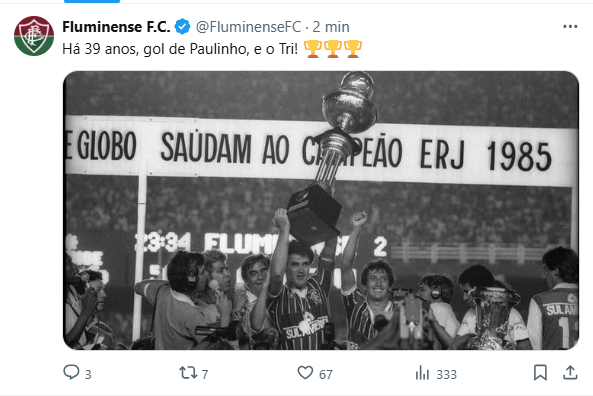Open the @FluminenseFC handle link
This screenshot has height=396, width=593.
(248, 27)
